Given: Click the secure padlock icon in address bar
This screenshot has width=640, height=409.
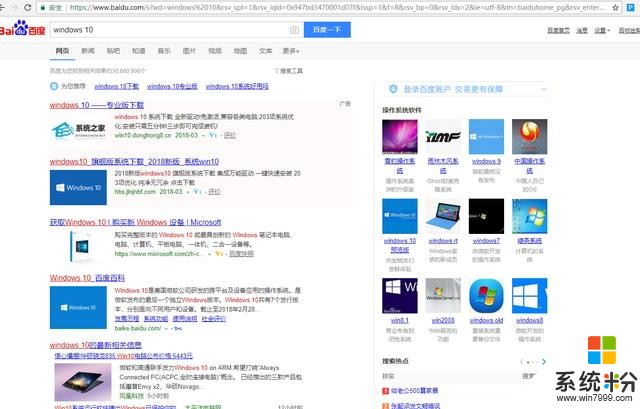Looking at the screenshot, I should 42,7.
